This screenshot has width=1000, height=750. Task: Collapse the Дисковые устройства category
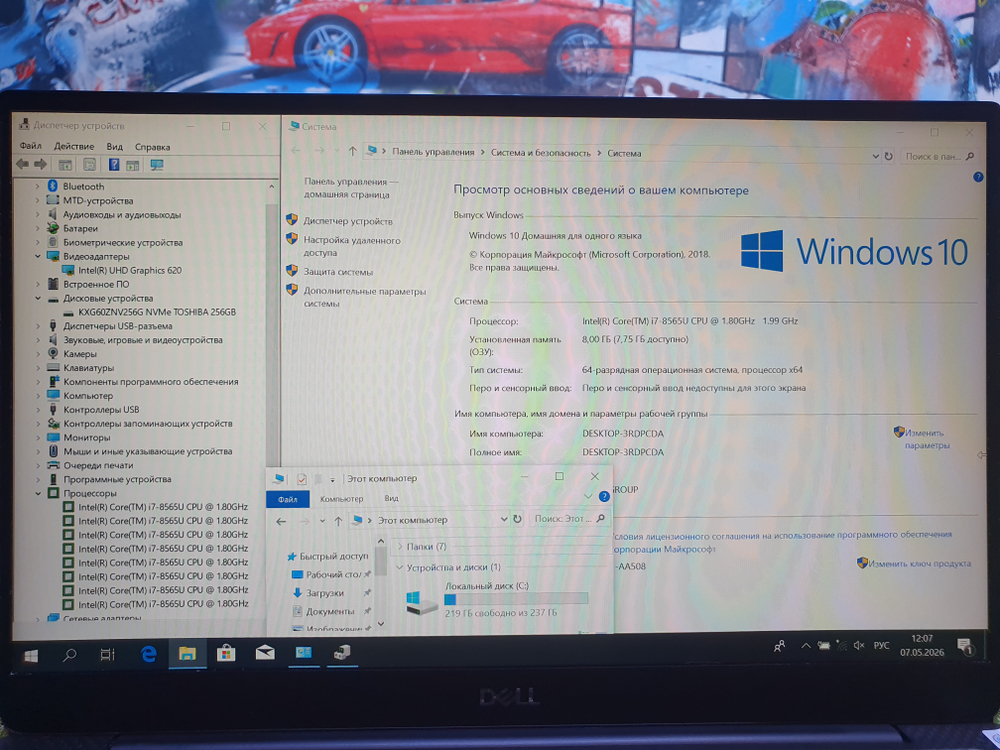point(38,298)
